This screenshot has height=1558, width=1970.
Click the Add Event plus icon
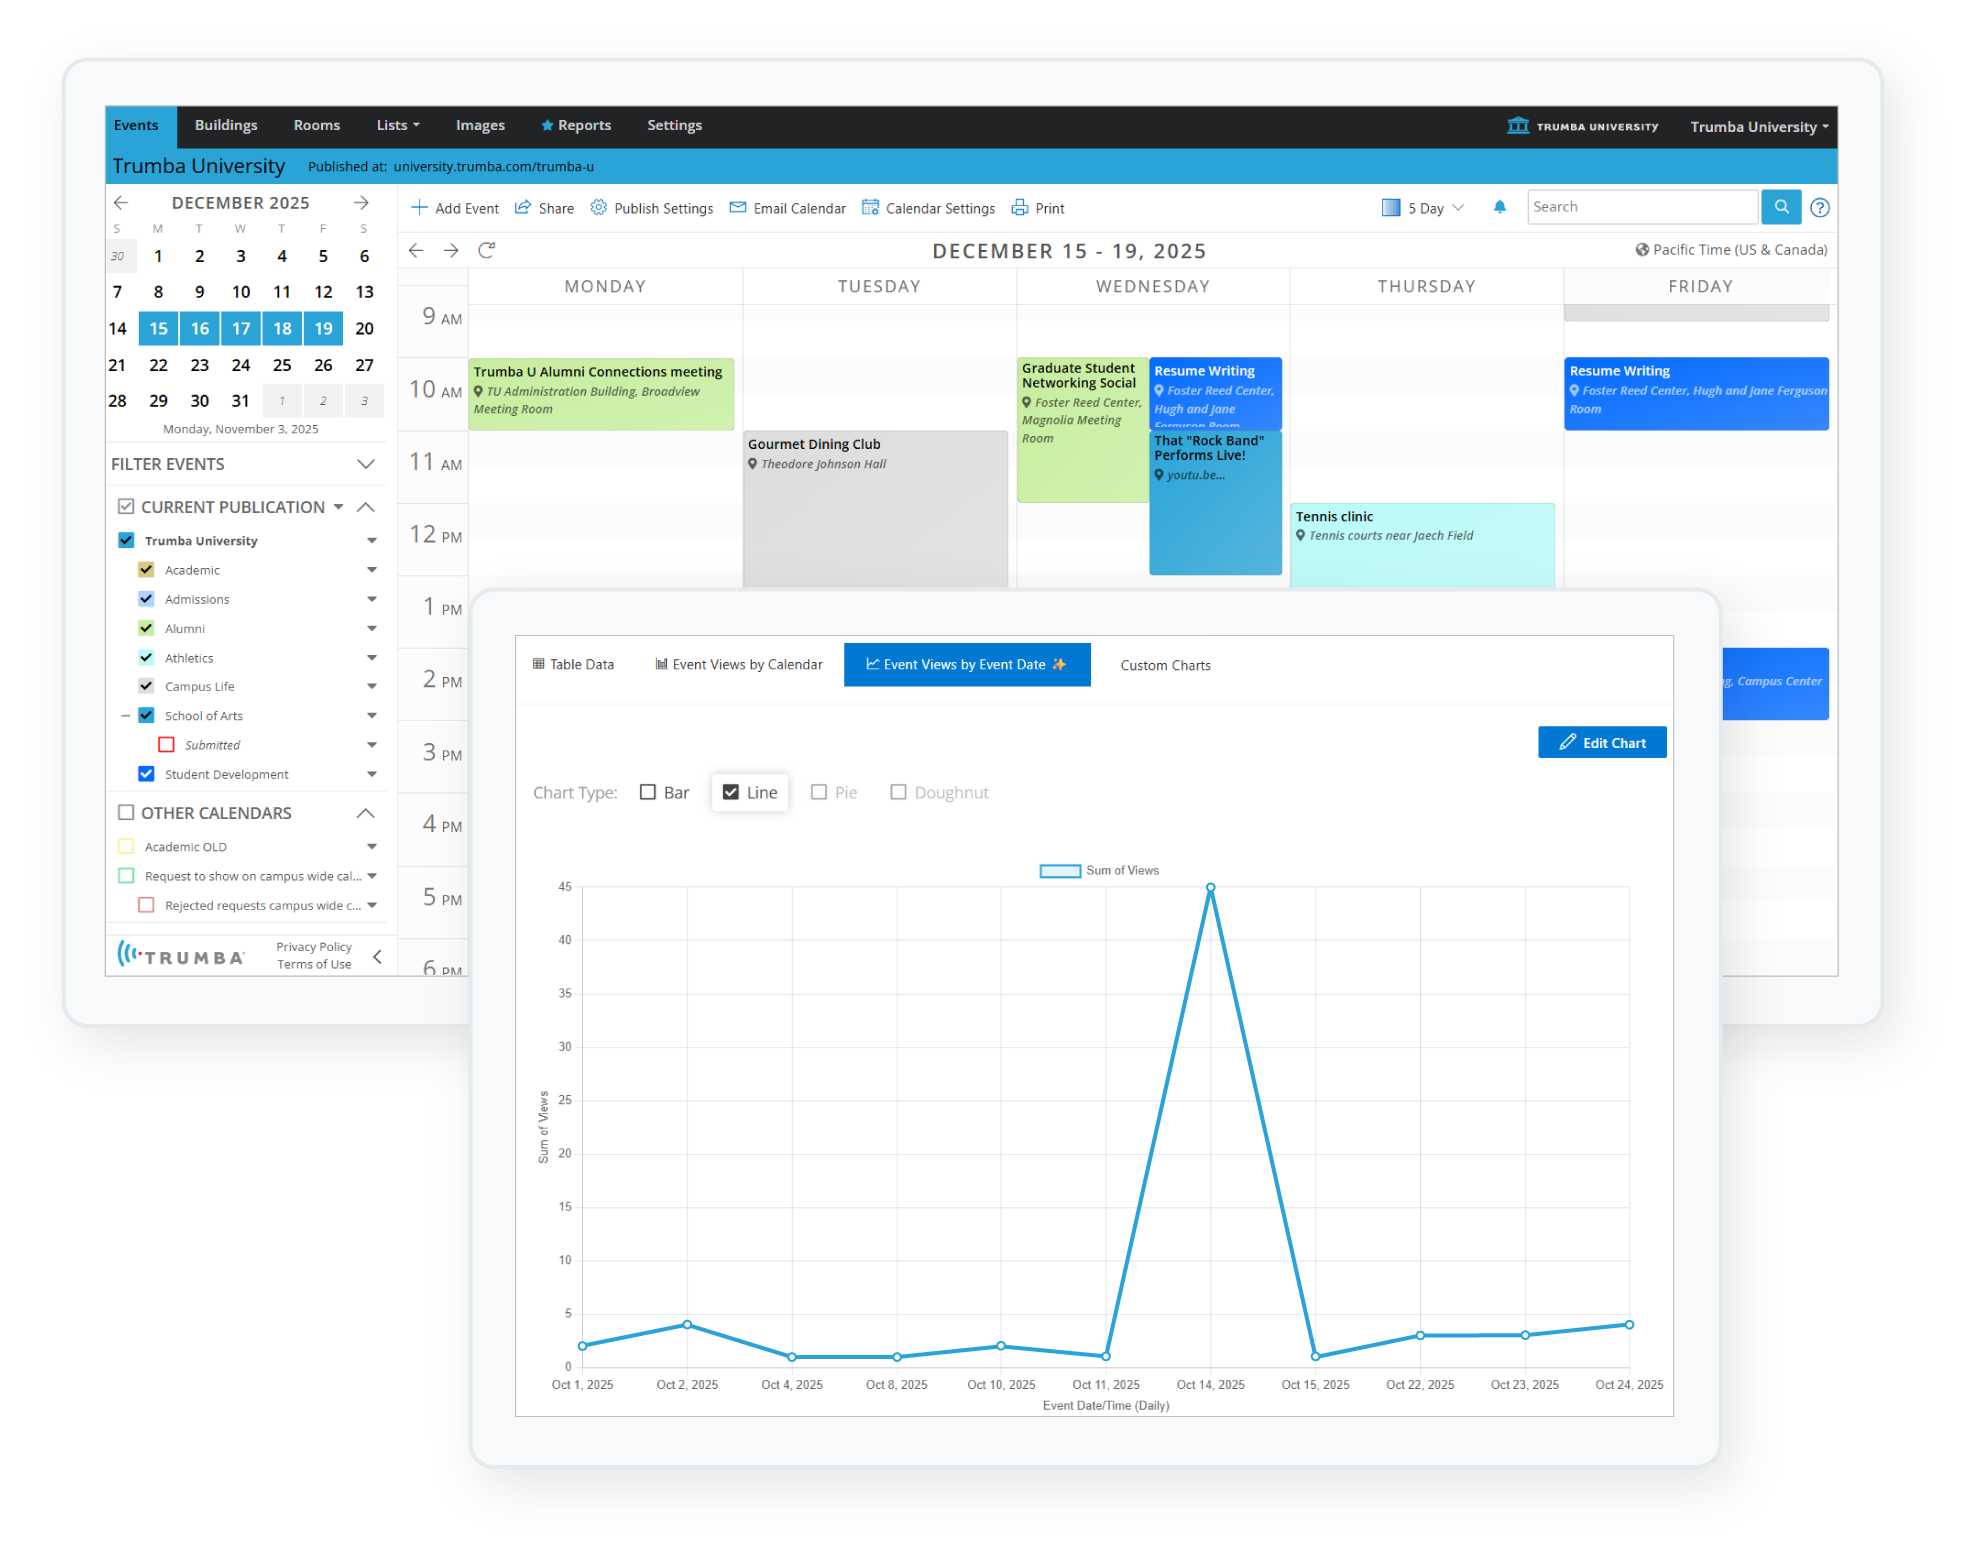pyautogui.click(x=419, y=208)
